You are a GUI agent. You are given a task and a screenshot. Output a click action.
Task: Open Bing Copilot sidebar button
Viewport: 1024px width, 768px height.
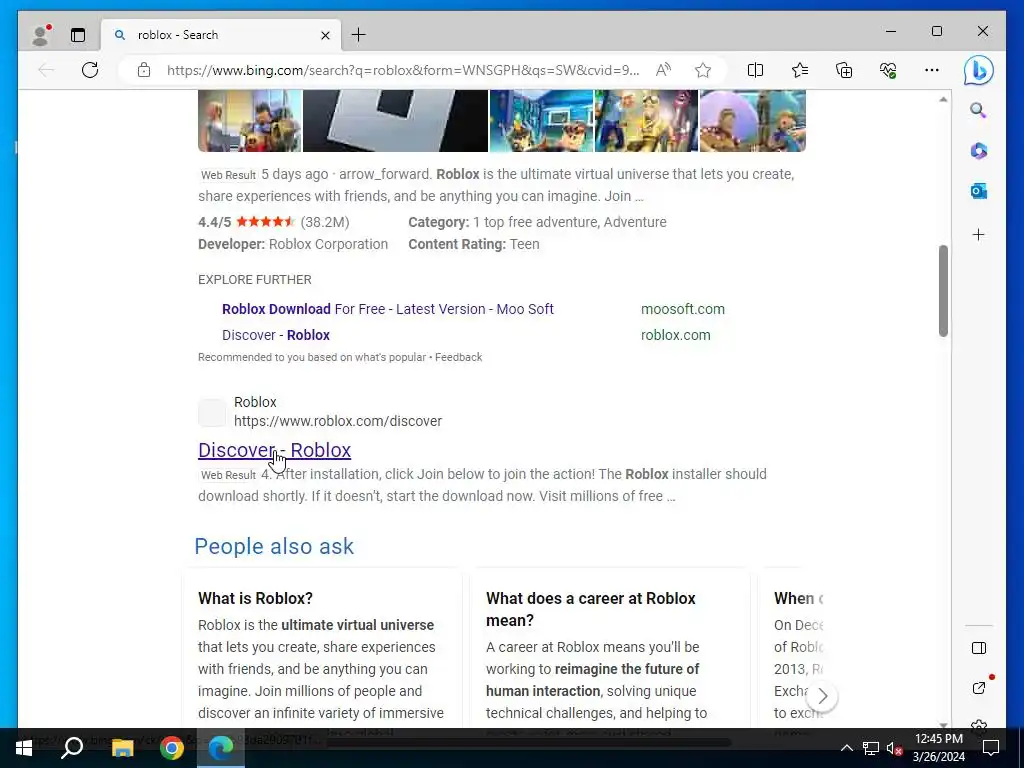[x=978, y=71]
